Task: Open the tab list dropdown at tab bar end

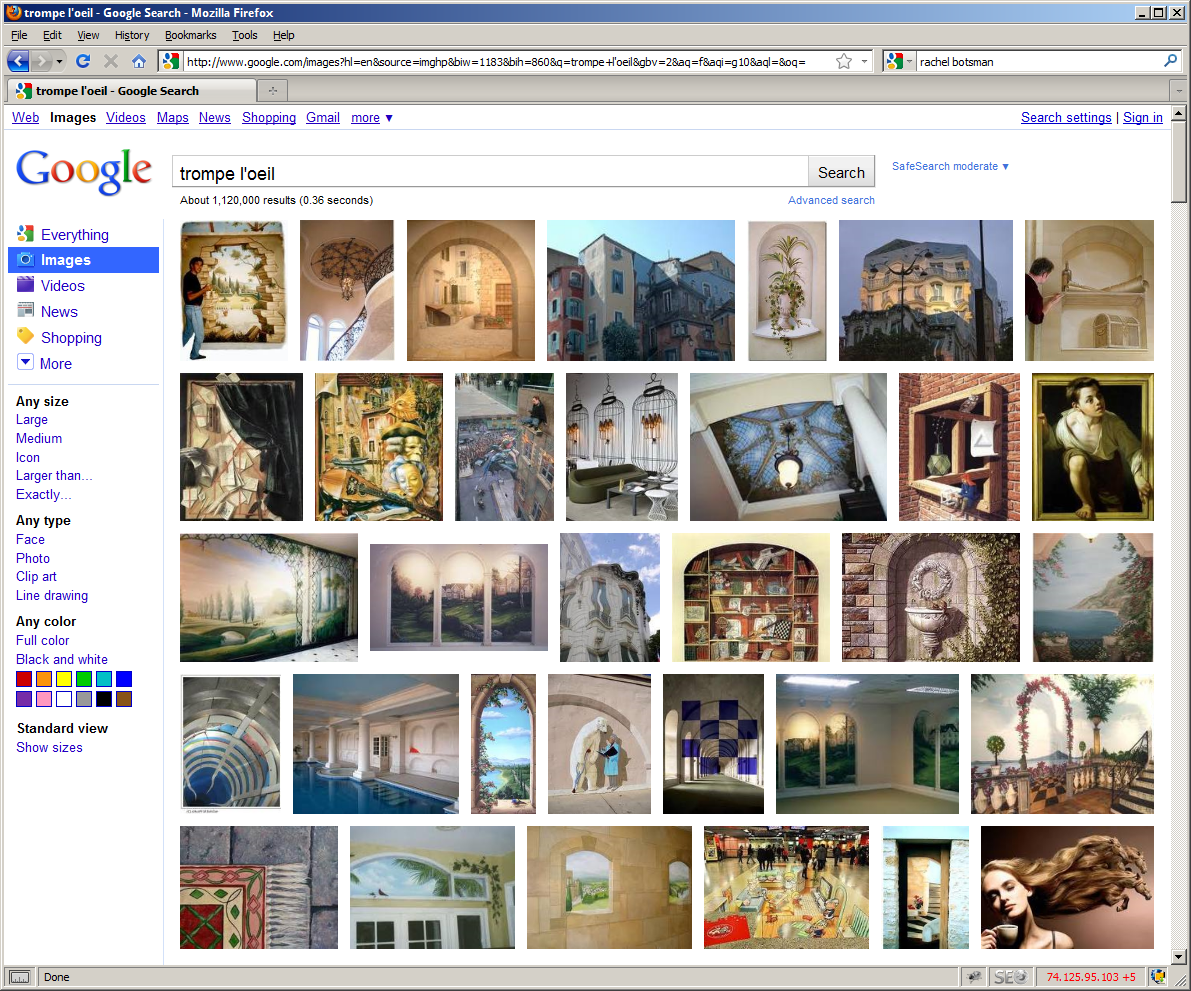Action: point(1179,90)
